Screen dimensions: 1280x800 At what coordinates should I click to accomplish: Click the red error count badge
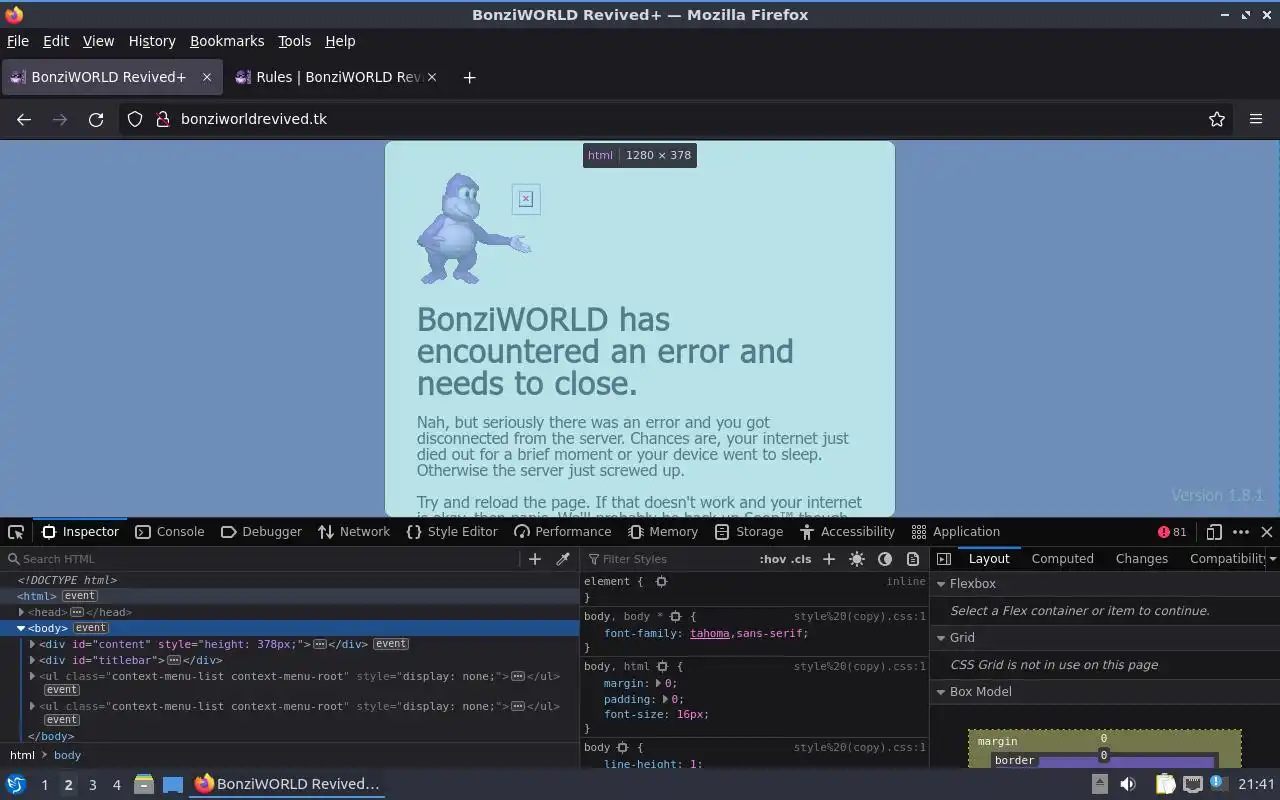tap(1172, 532)
